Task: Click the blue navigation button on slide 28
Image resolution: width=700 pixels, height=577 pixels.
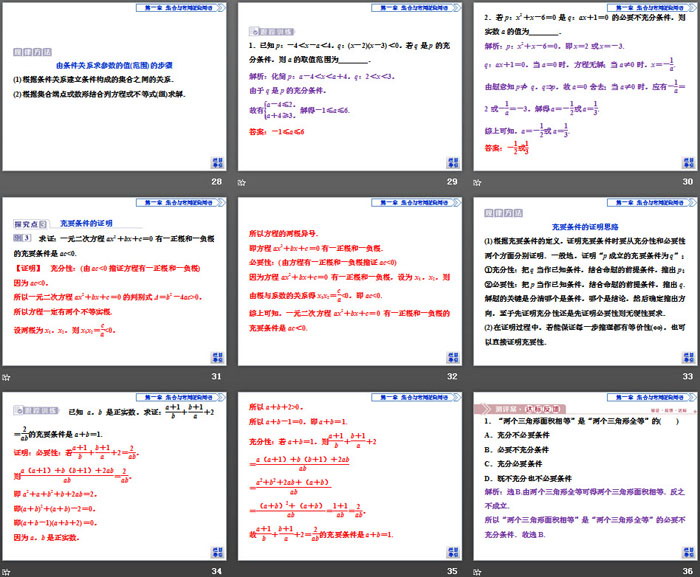Action: pos(216,162)
